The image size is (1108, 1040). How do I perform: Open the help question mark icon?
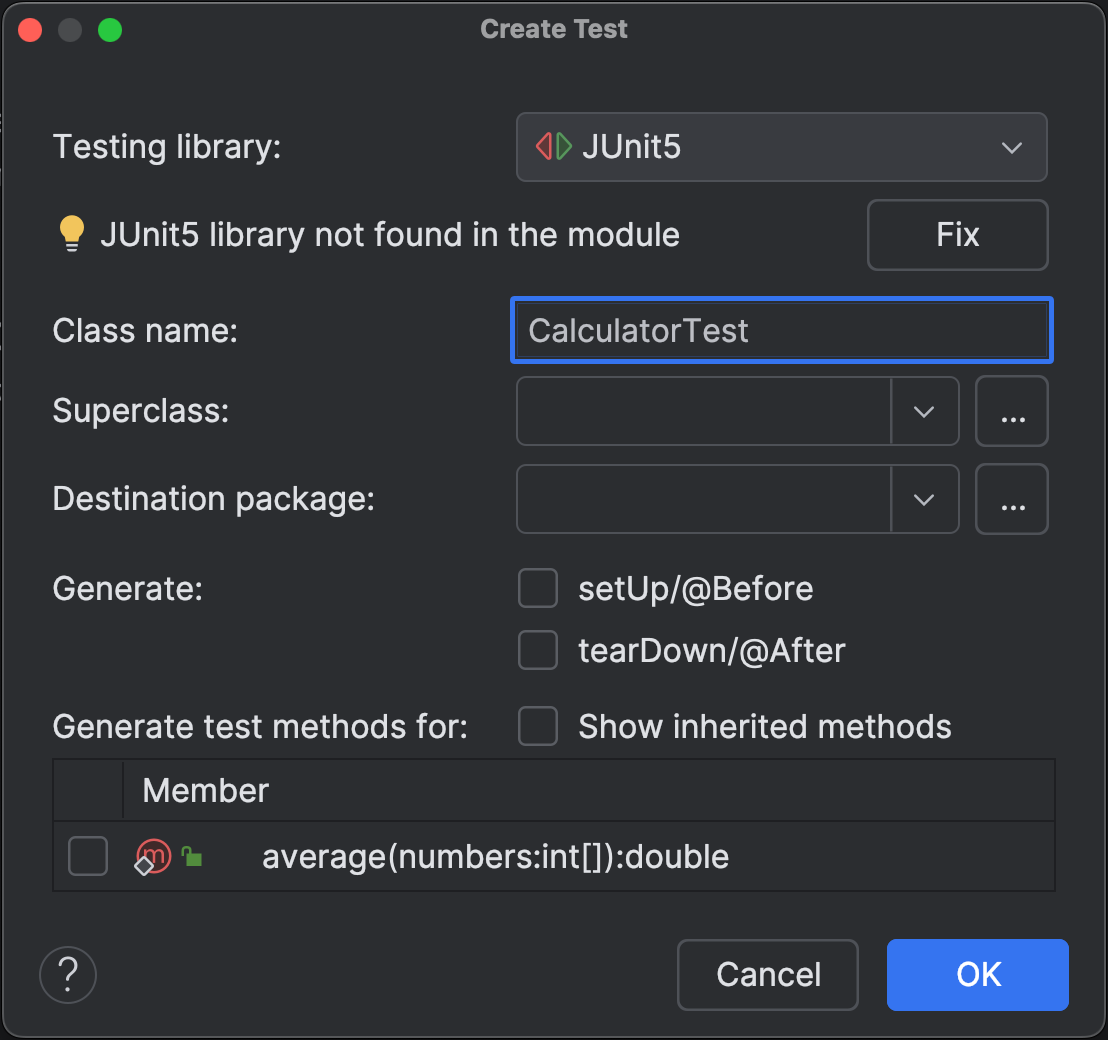tap(67, 975)
